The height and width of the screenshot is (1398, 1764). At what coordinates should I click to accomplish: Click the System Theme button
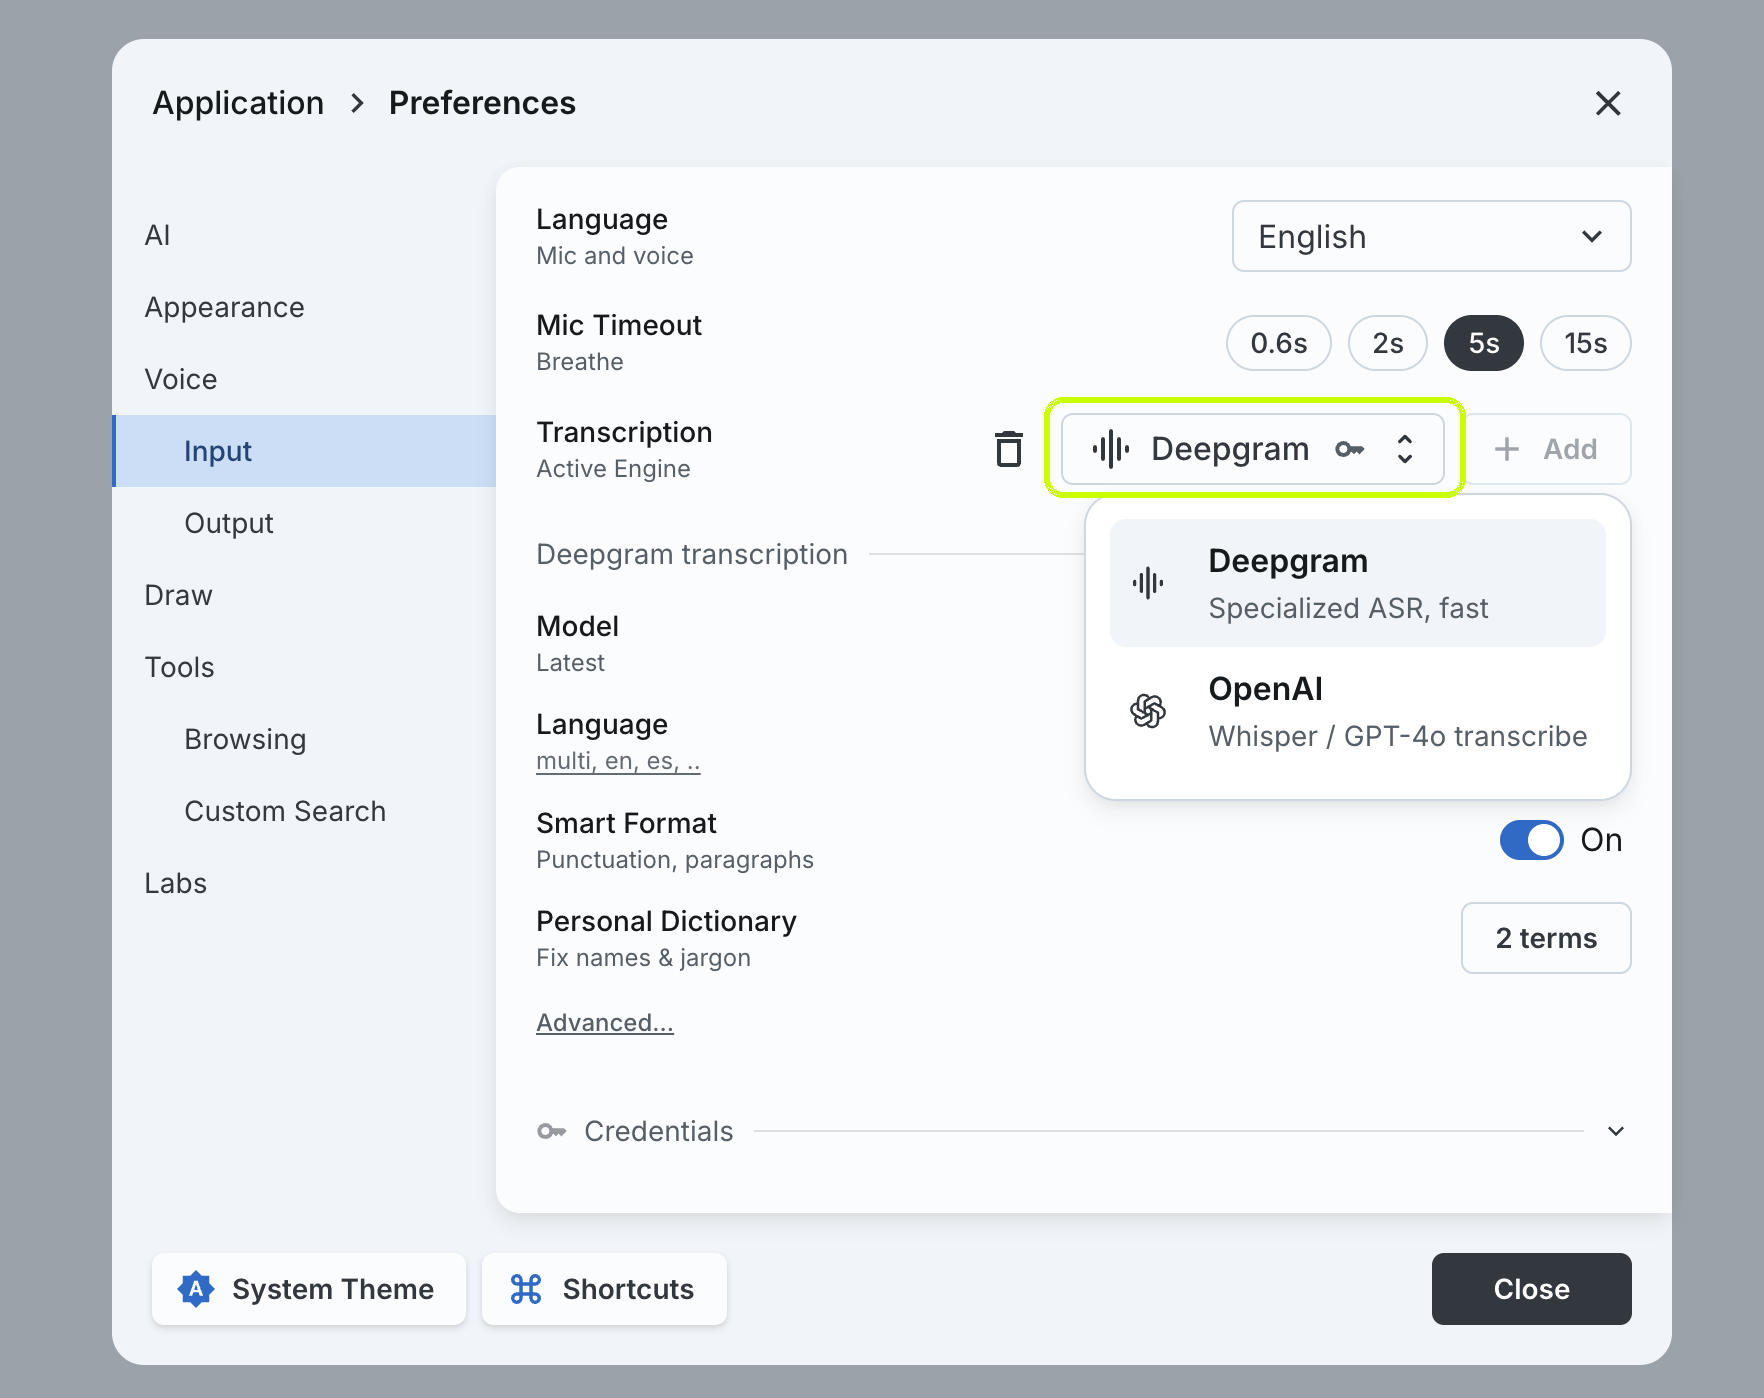pyautogui.click(x=309, y=1289)
